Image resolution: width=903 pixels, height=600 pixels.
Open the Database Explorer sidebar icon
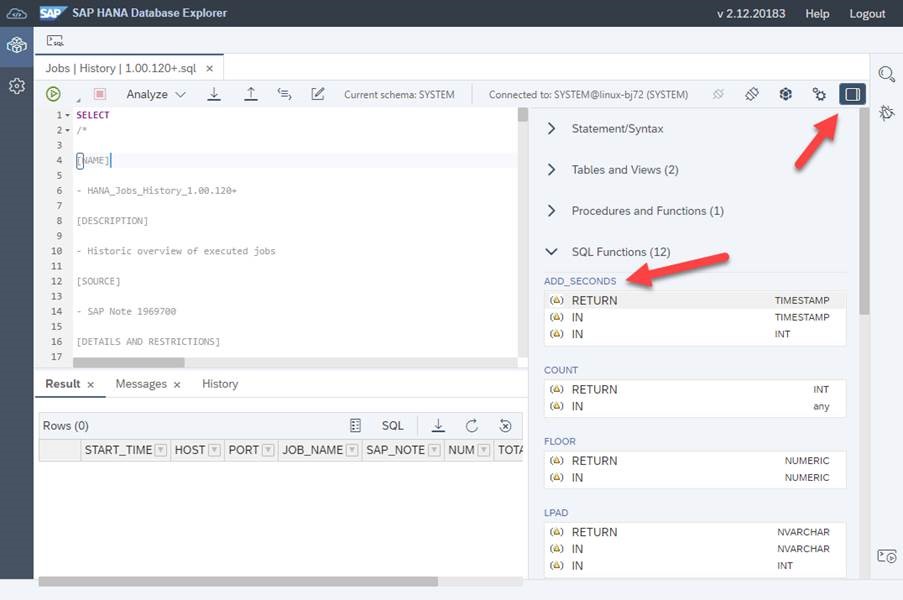click(x=17, y=45)
